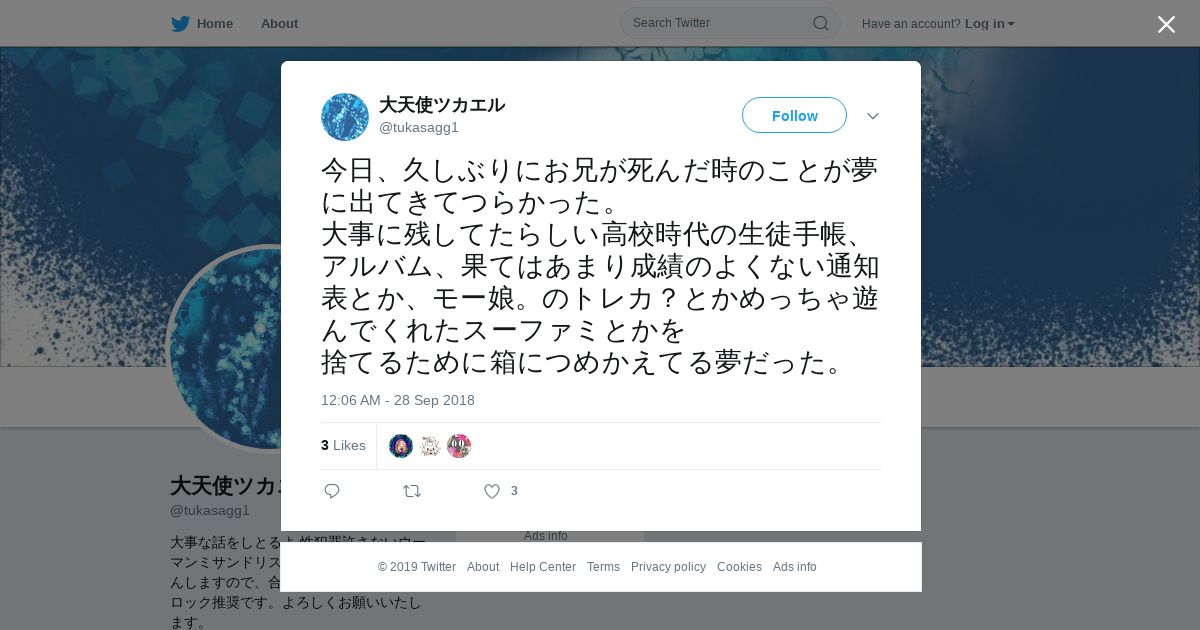The image size is (1200, 630).
Task: Follow the account @tukasagg1
Action: click(x=794, y=115)
